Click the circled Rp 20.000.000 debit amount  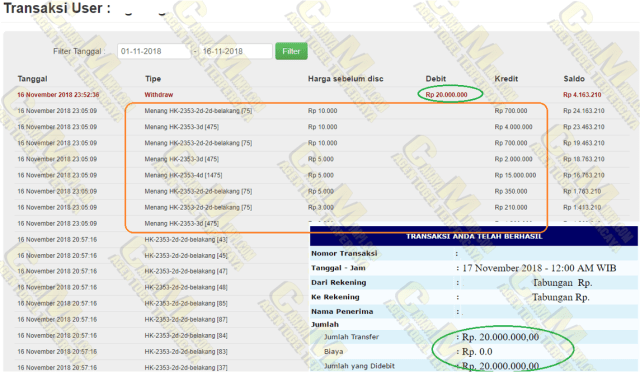click(x=446, y=95)
